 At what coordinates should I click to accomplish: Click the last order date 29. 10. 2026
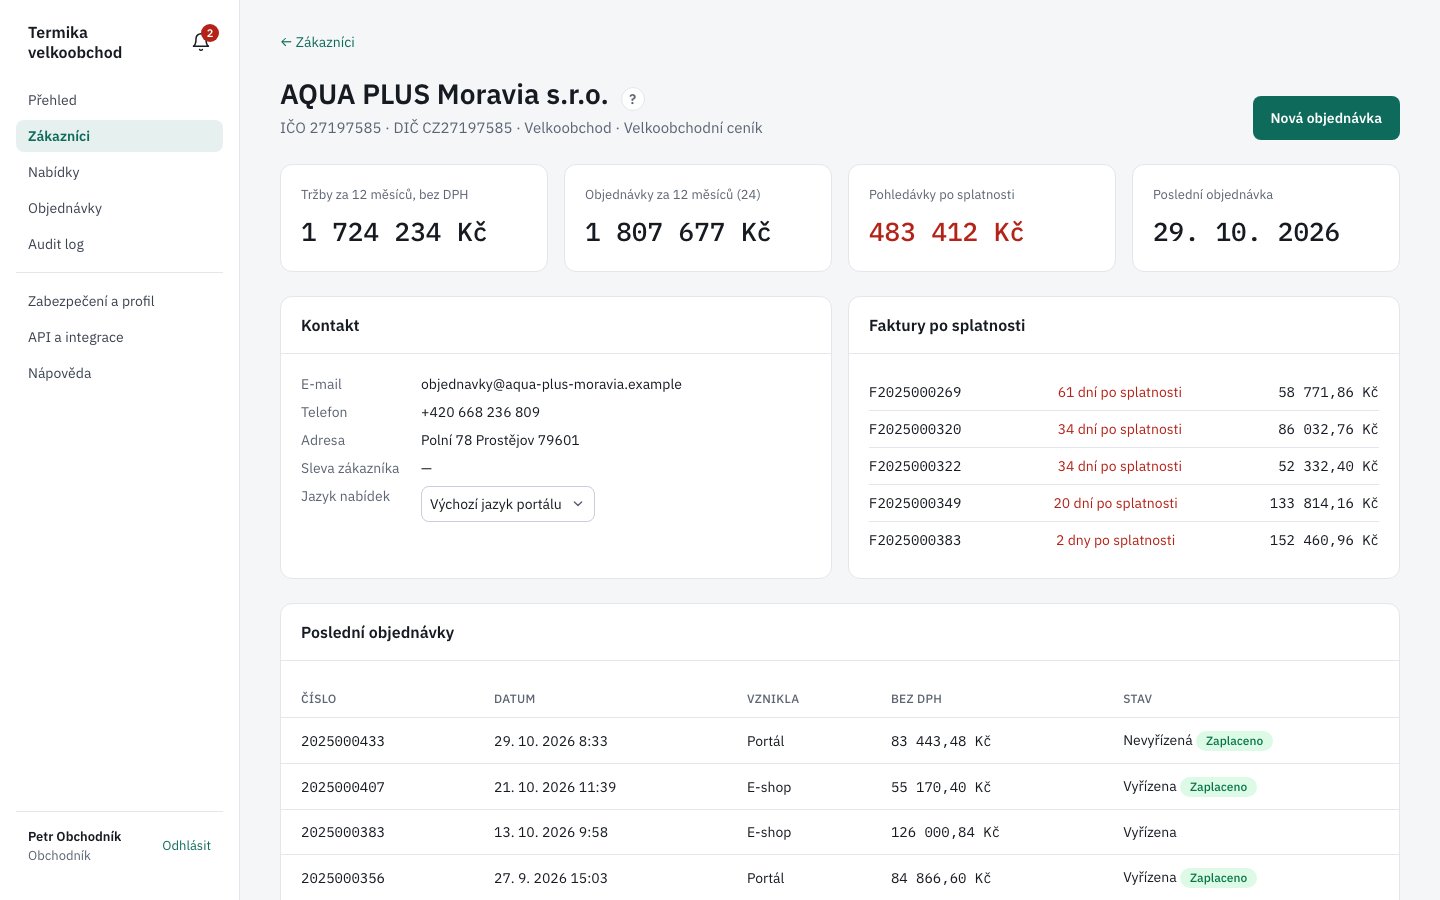[1246, 232]
